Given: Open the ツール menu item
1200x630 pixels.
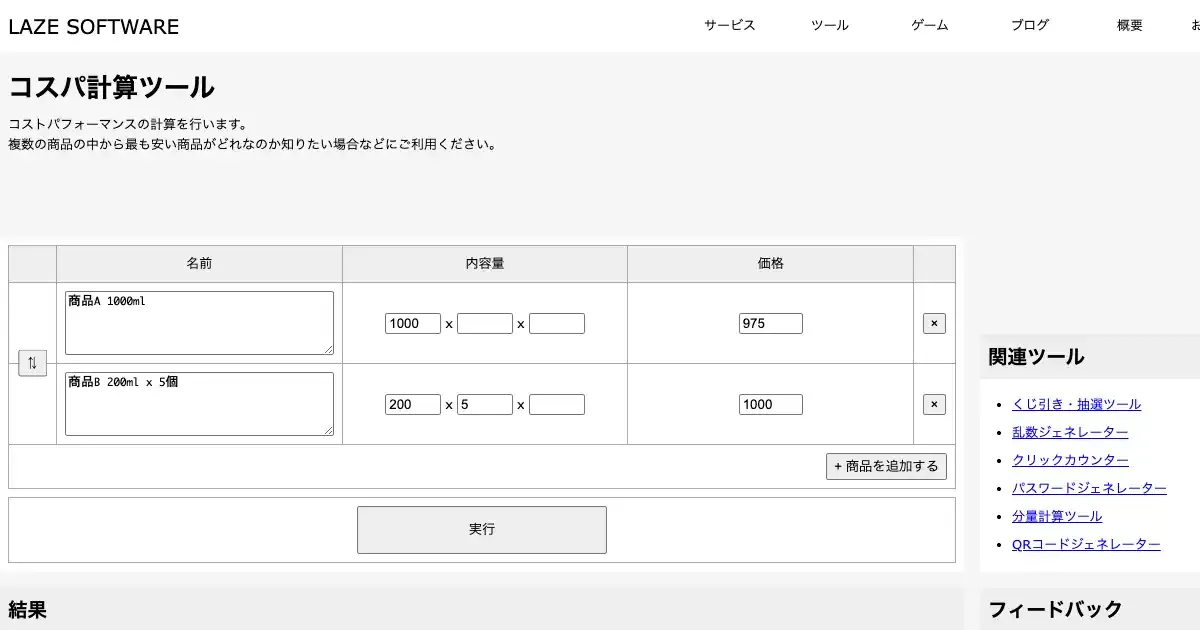Looking at the screenshot, I should 829,26.
